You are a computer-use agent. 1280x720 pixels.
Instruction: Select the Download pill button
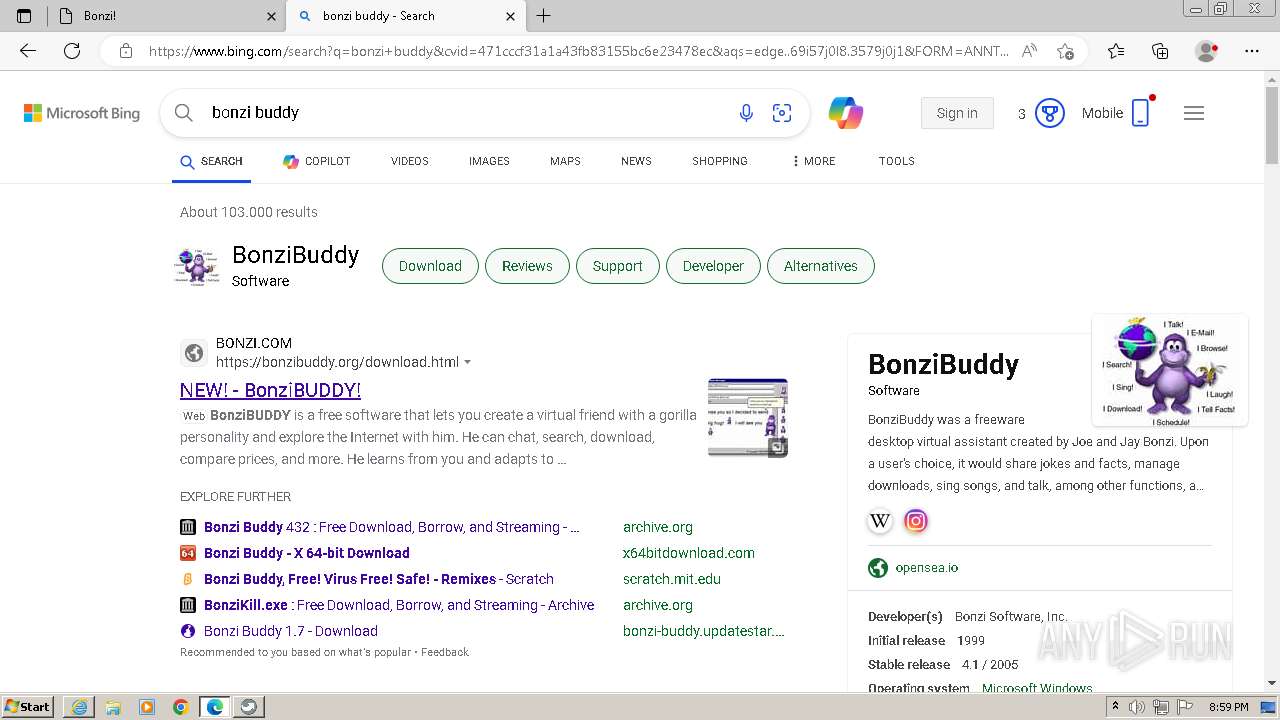[430, 266]
